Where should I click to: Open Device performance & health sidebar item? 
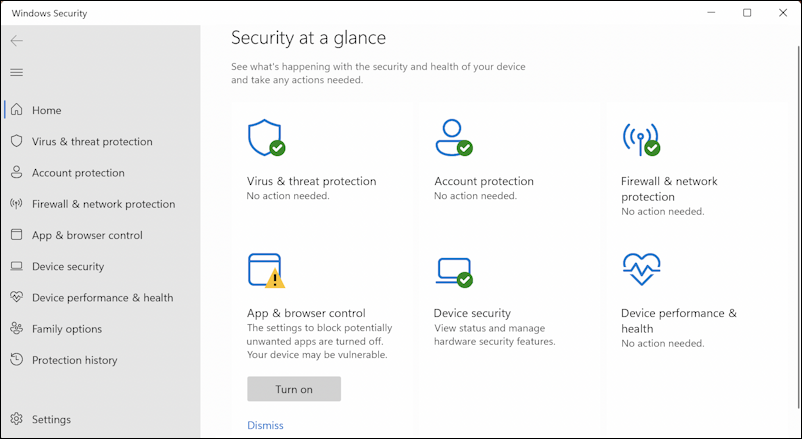coord(102,298)
